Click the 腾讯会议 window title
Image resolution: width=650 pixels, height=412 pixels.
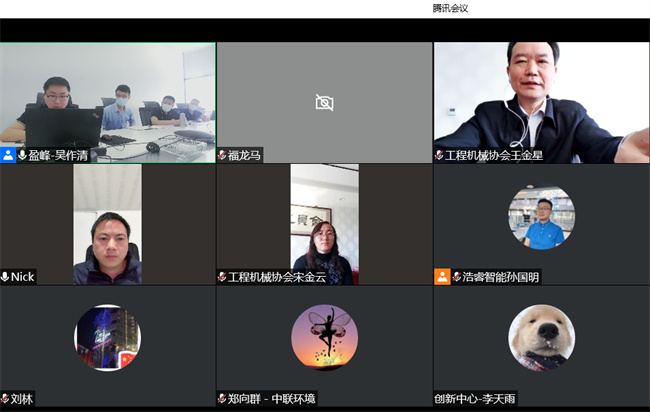[x=450, y=8]
